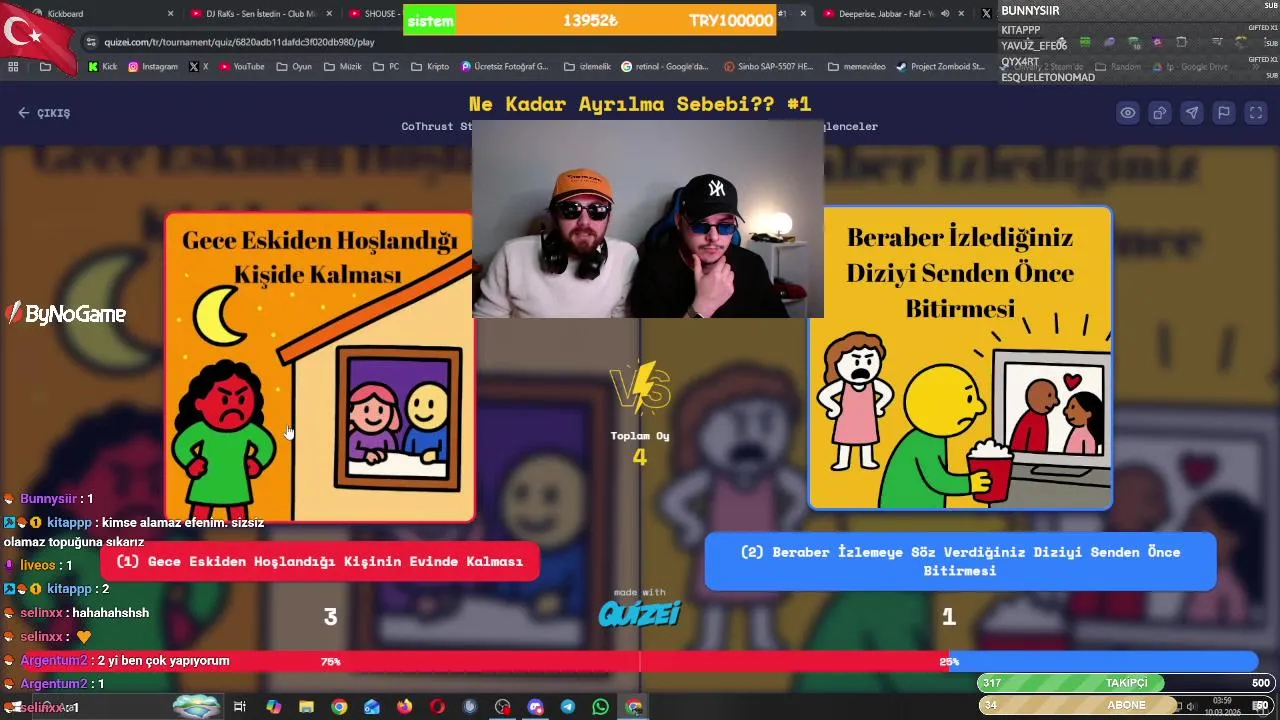Open Copilot icon in taskbar
Image resolution: width=1280 pixels, height=720 pixels.
[273, 707]
